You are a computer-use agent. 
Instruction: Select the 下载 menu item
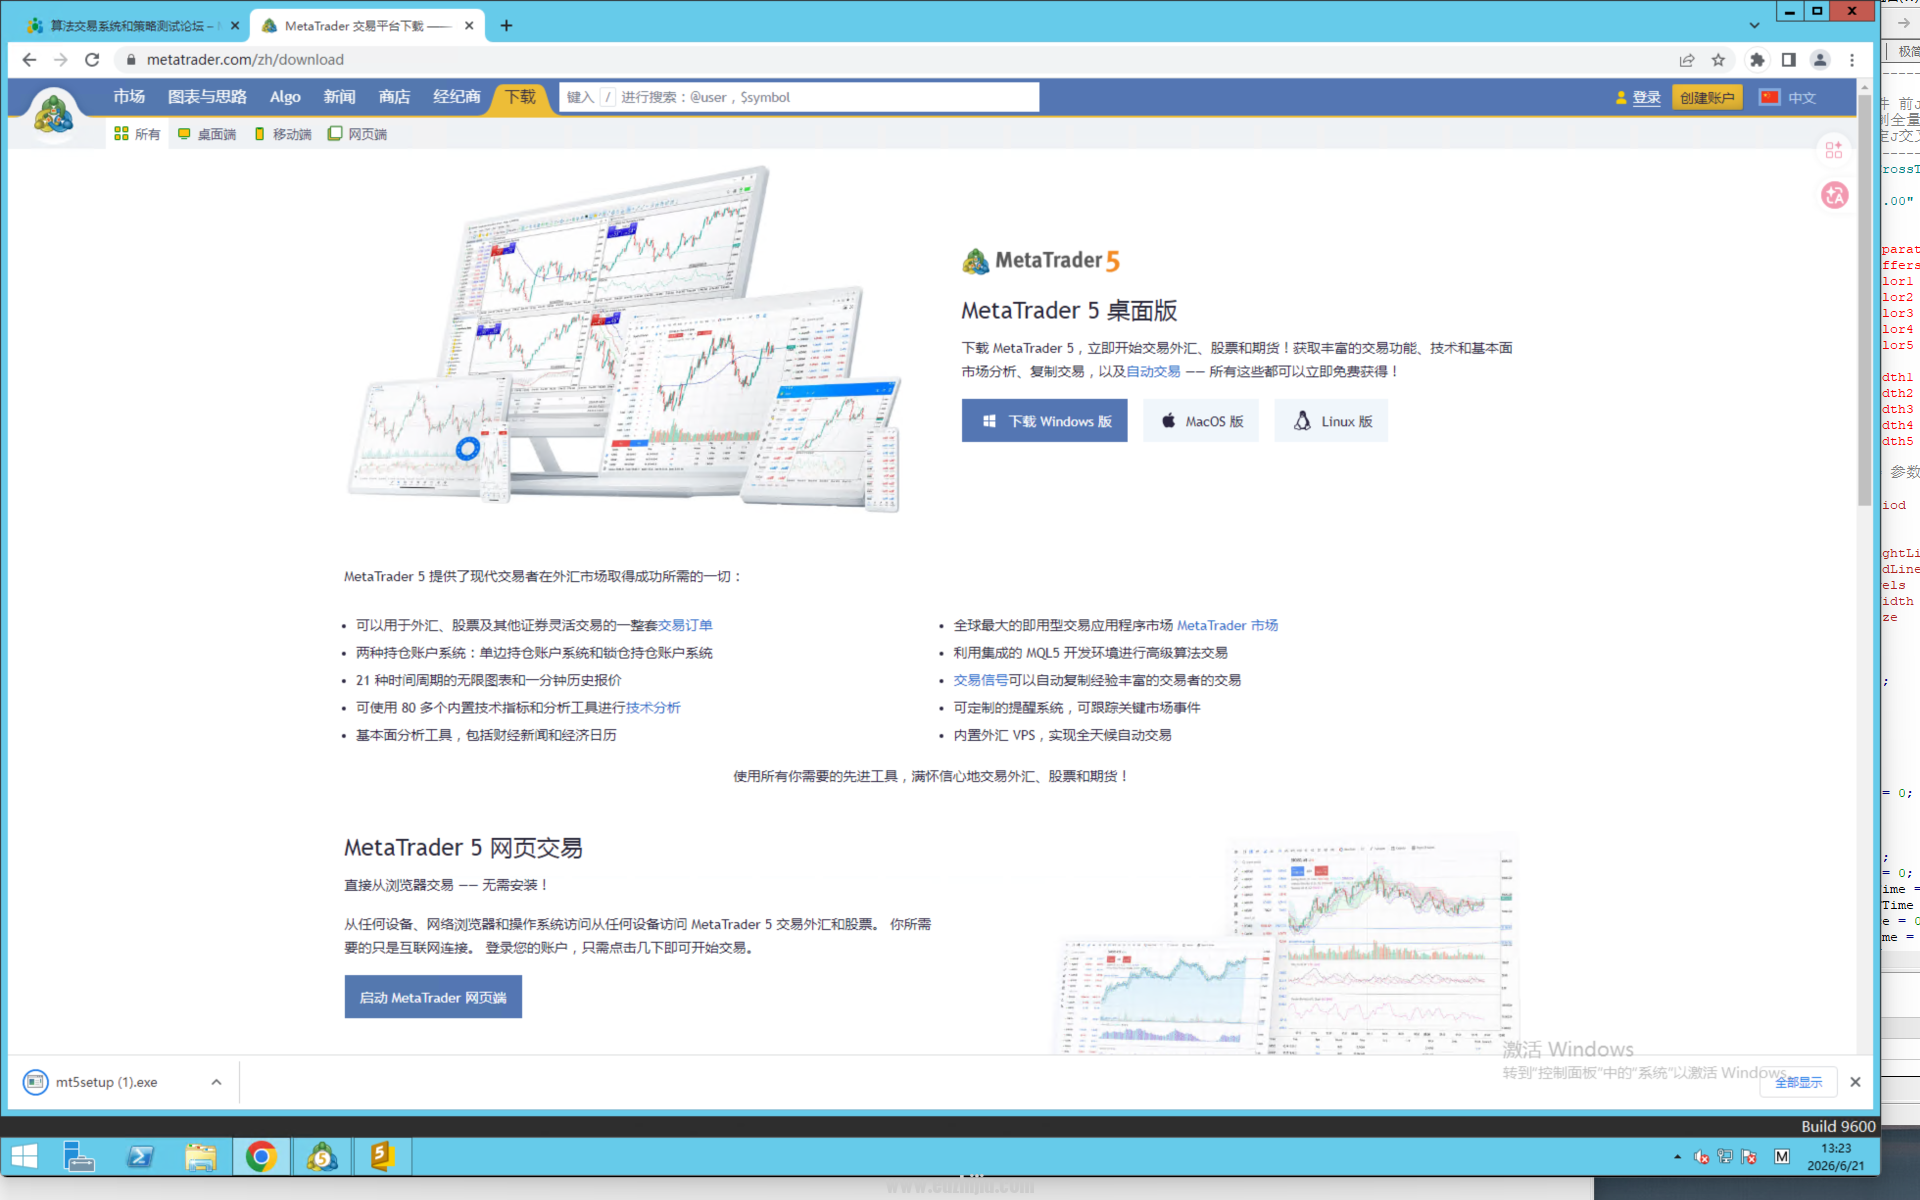[520, 97]
